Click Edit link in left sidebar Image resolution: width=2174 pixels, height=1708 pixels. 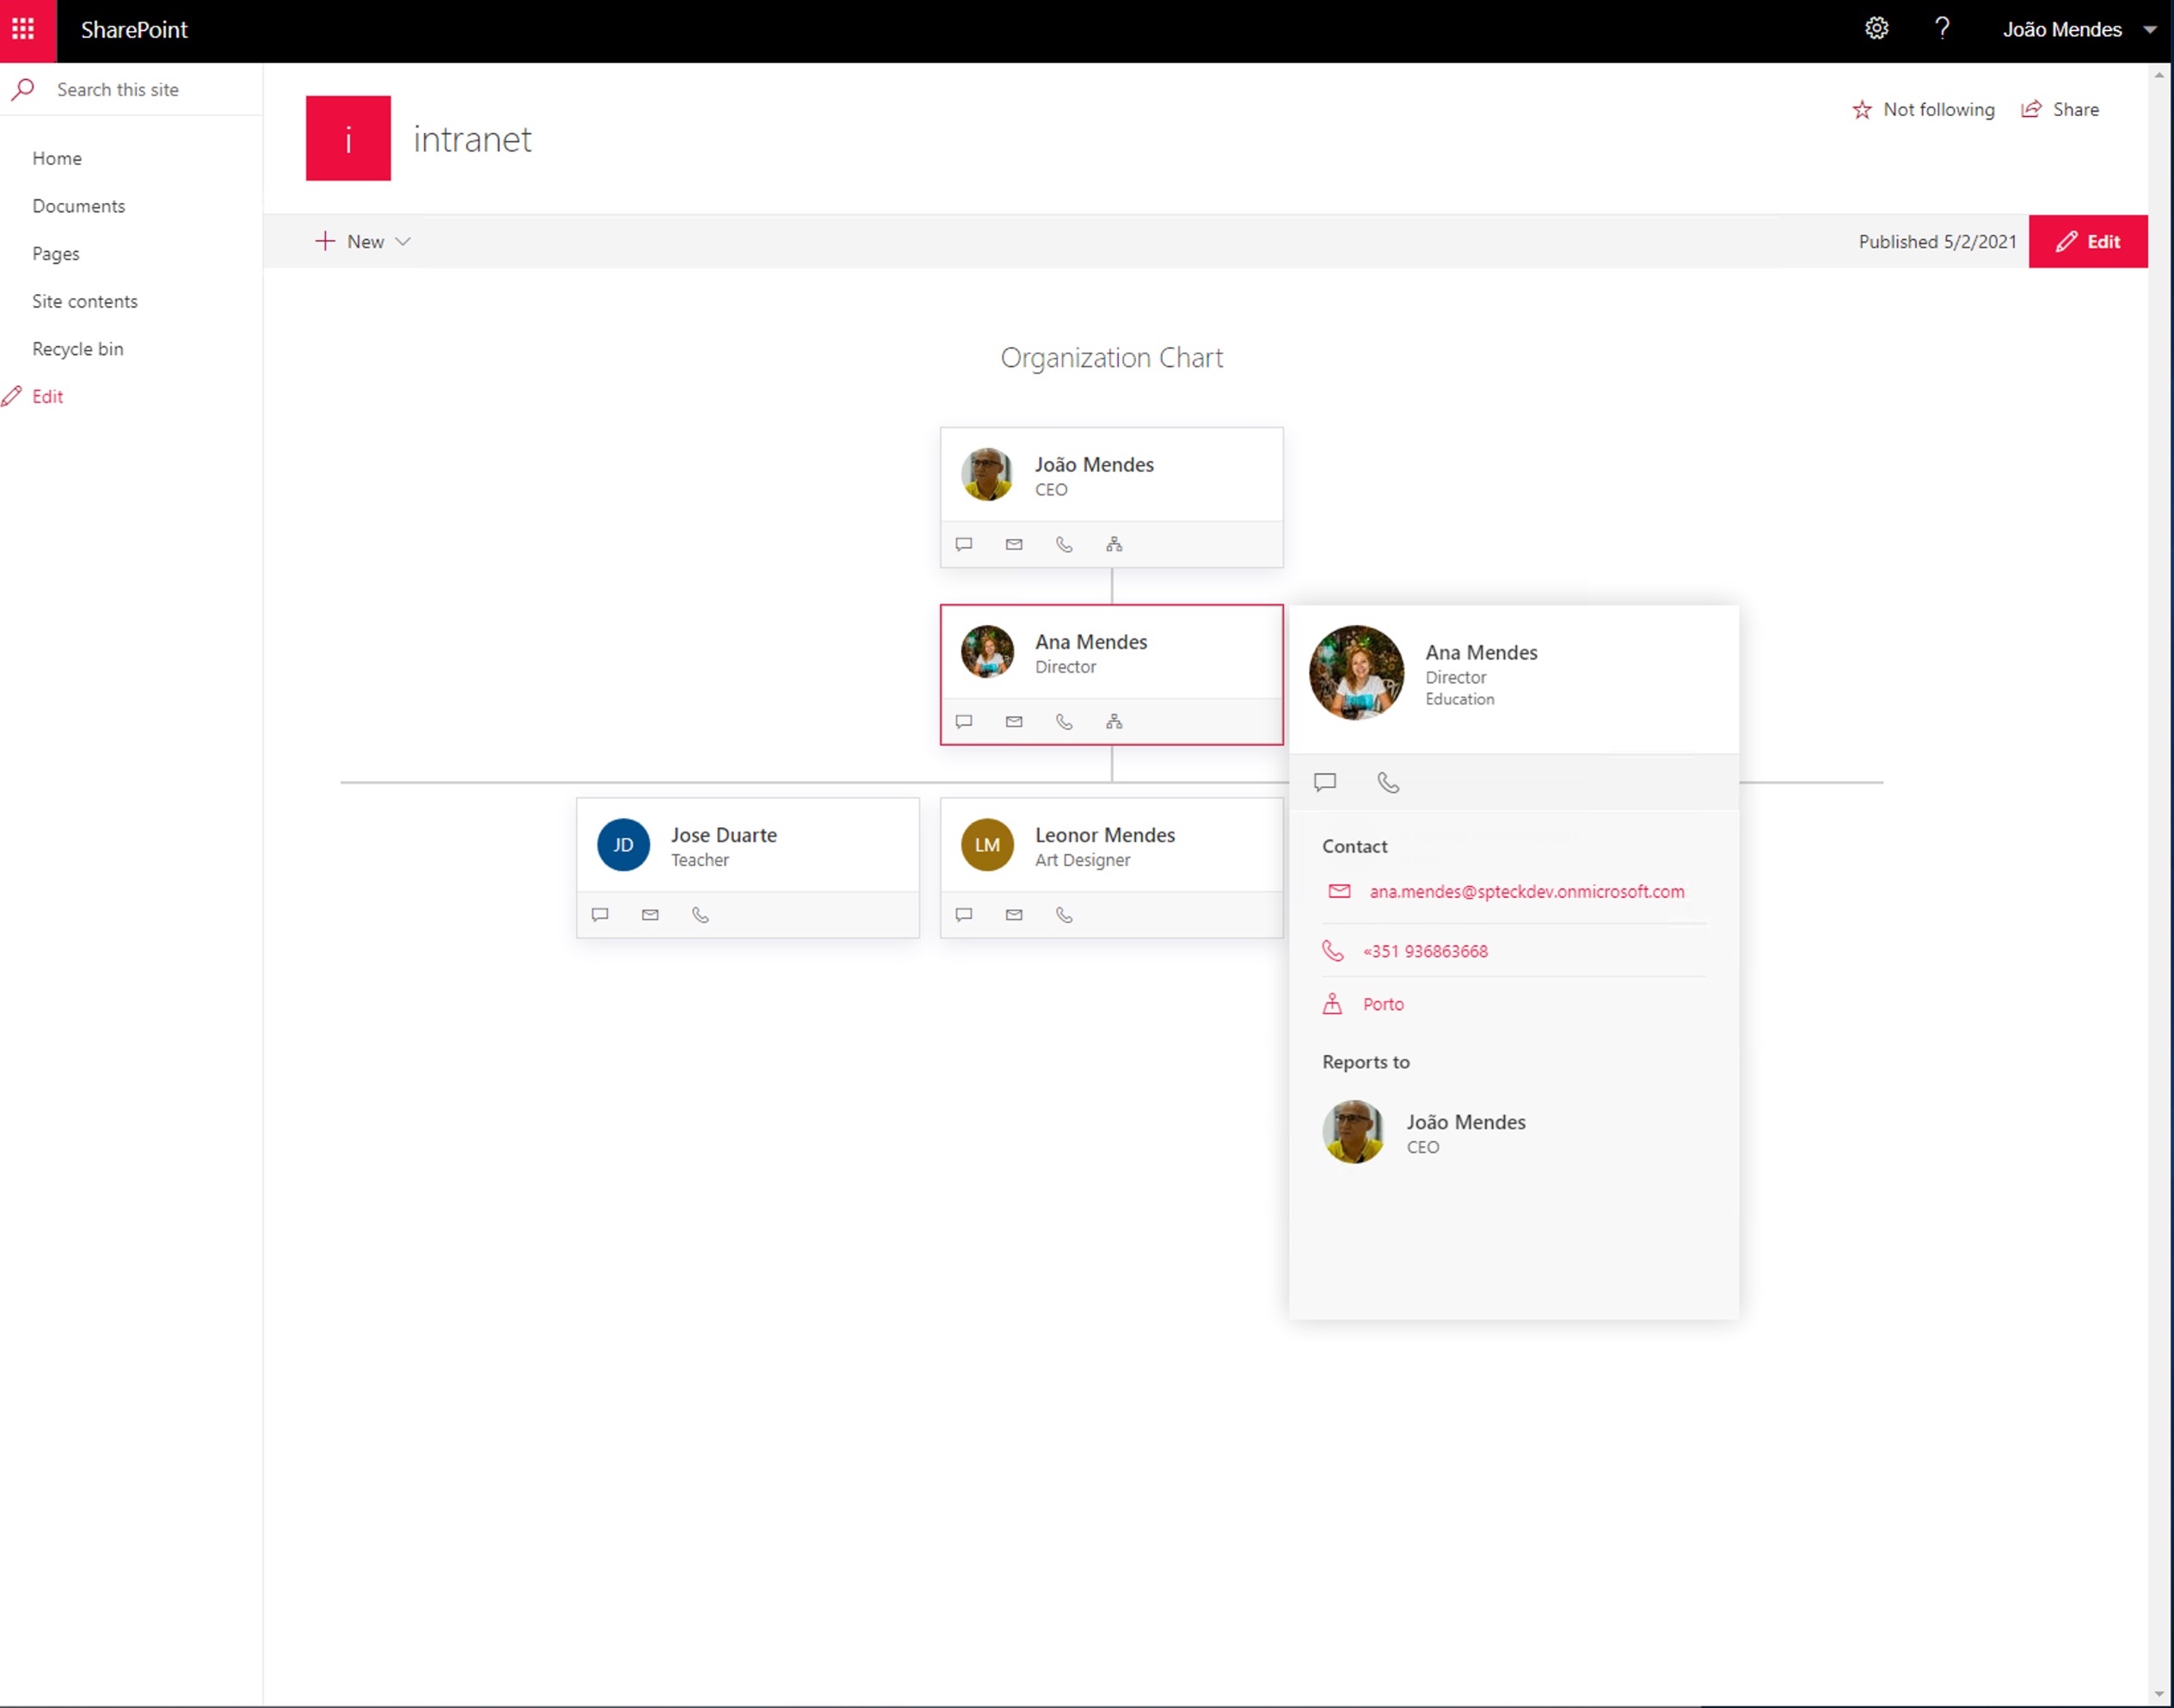point(47,396)
